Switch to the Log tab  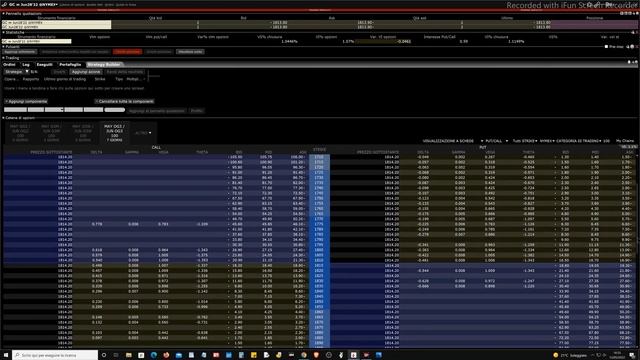(x=26, y=64)
